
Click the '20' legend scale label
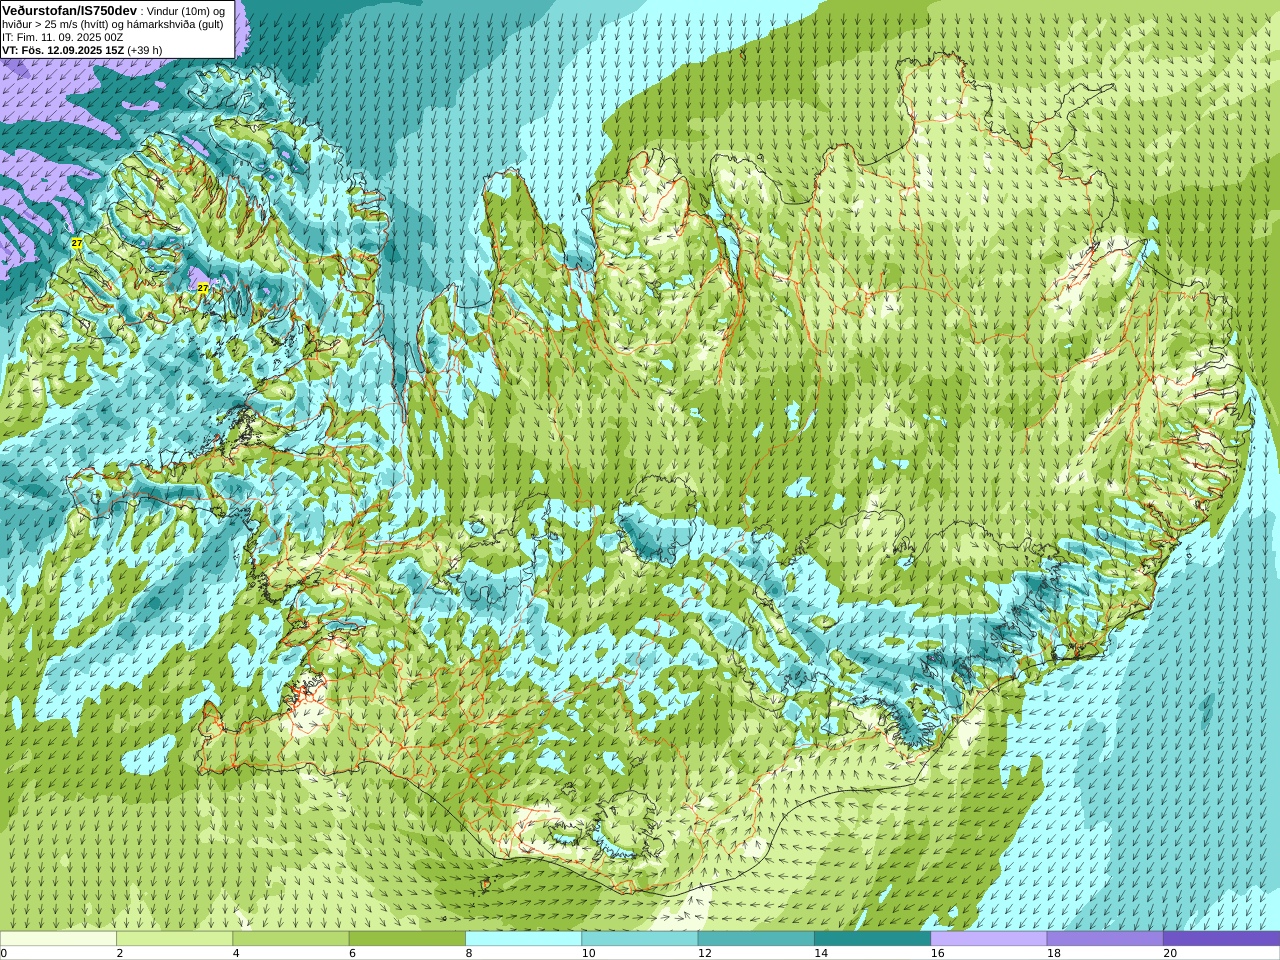1170,954
